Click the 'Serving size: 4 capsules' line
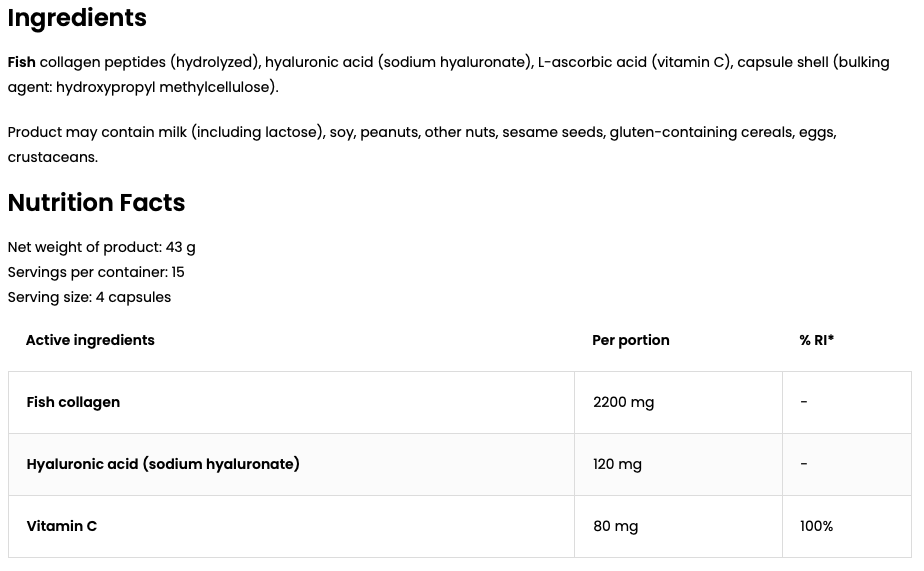The image size is (924, 571). tap(89, 297)
